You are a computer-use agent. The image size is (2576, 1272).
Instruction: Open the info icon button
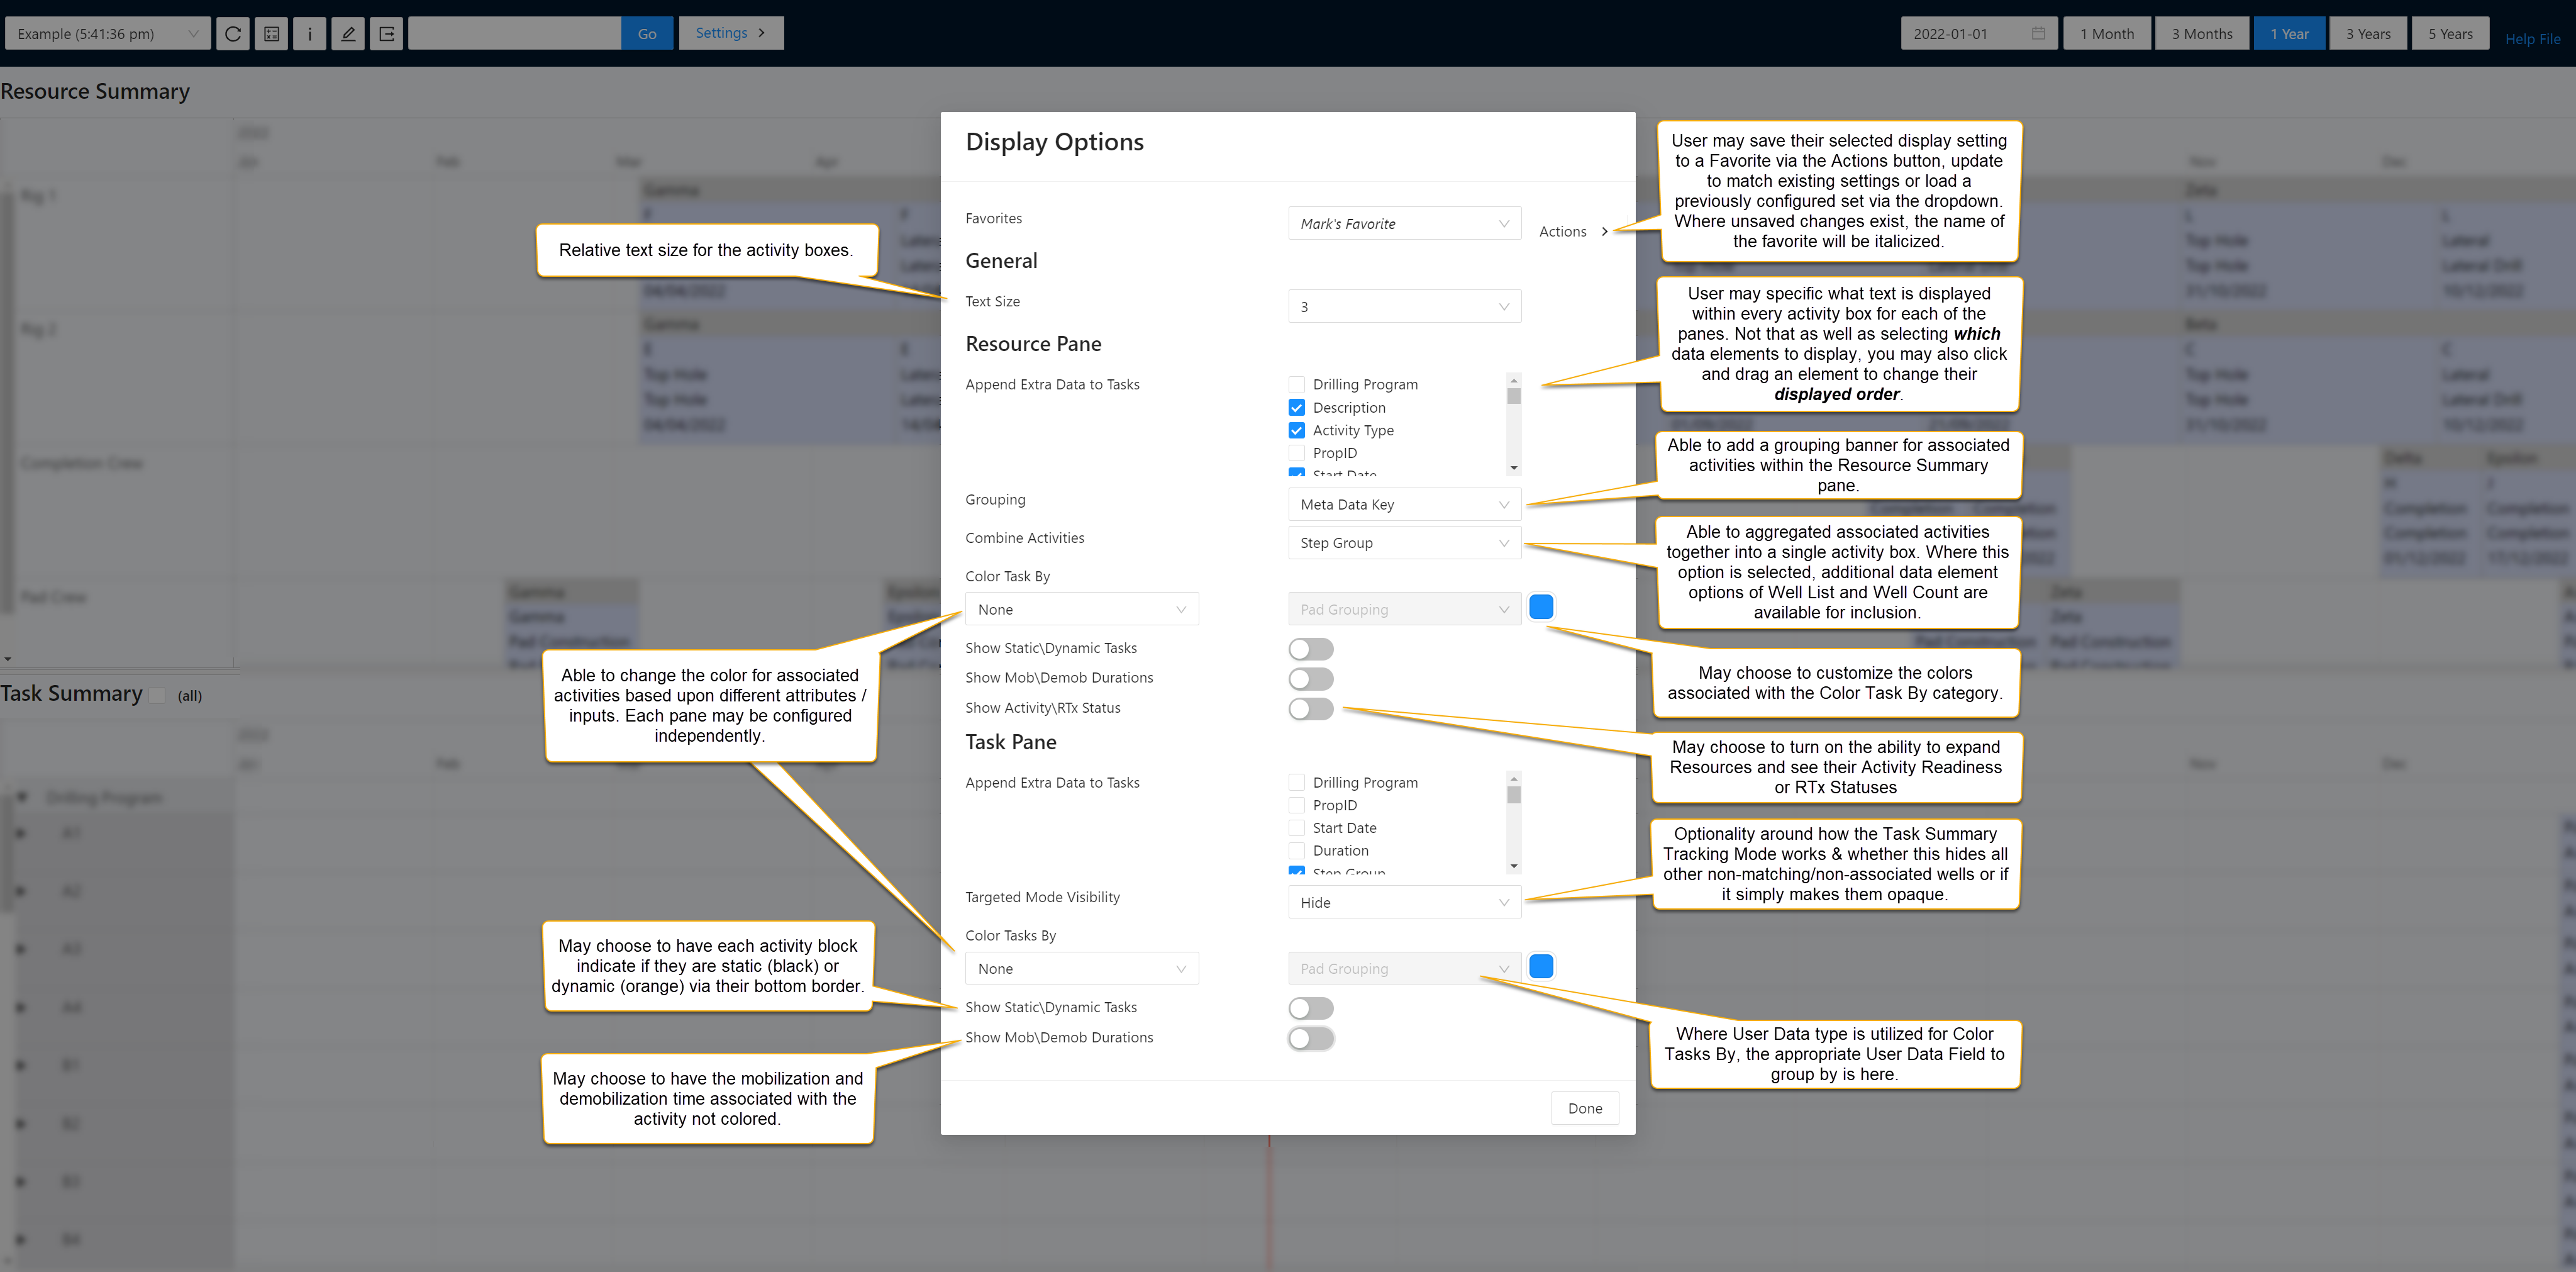click(x=309, y=33)
